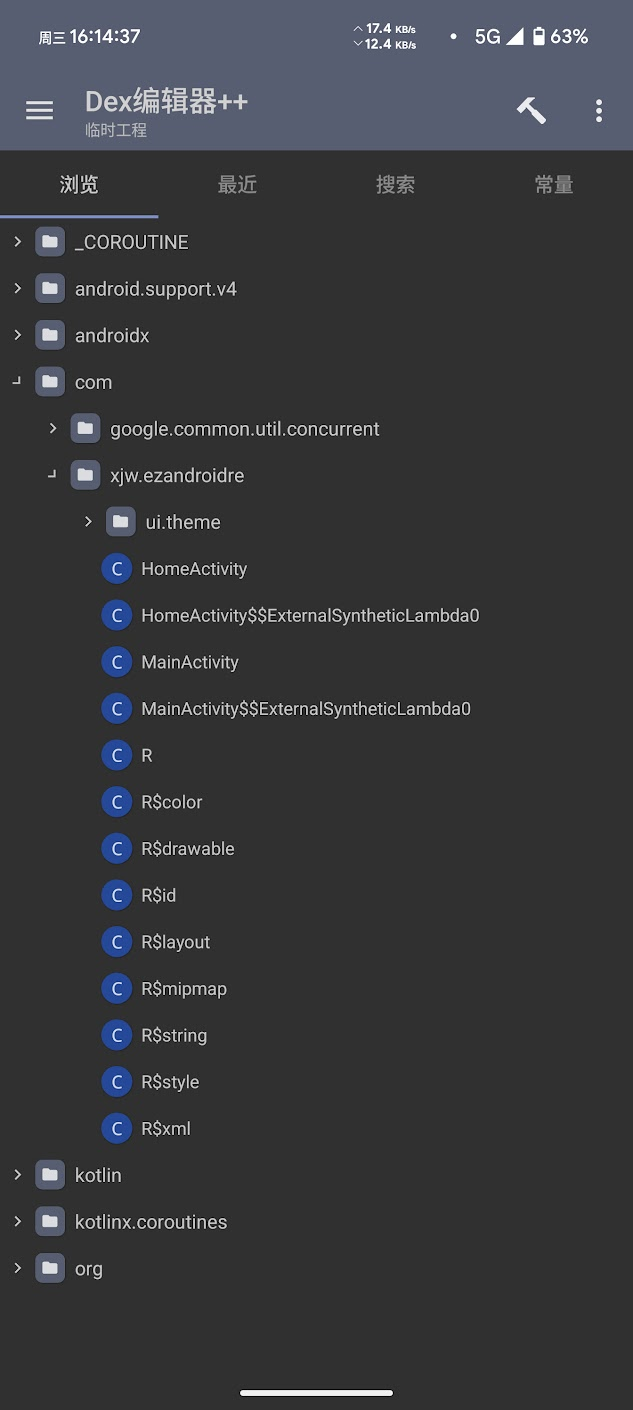This screenshot has height=1410, width=633.
Task: Open the three-dot overflow menu
Action: click(599, 110)
